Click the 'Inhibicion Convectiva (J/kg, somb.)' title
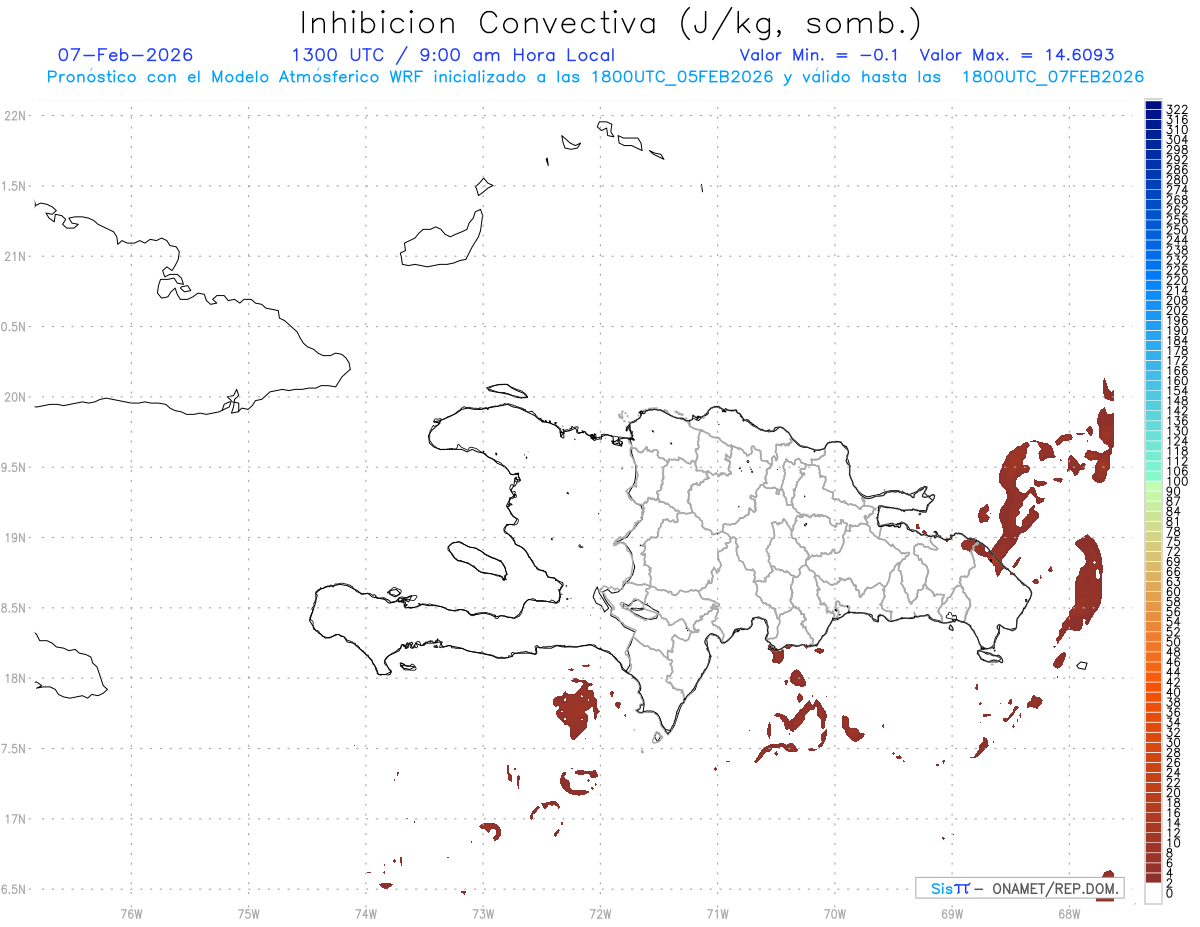1200x927 pixels. click(x=611, y=24)
